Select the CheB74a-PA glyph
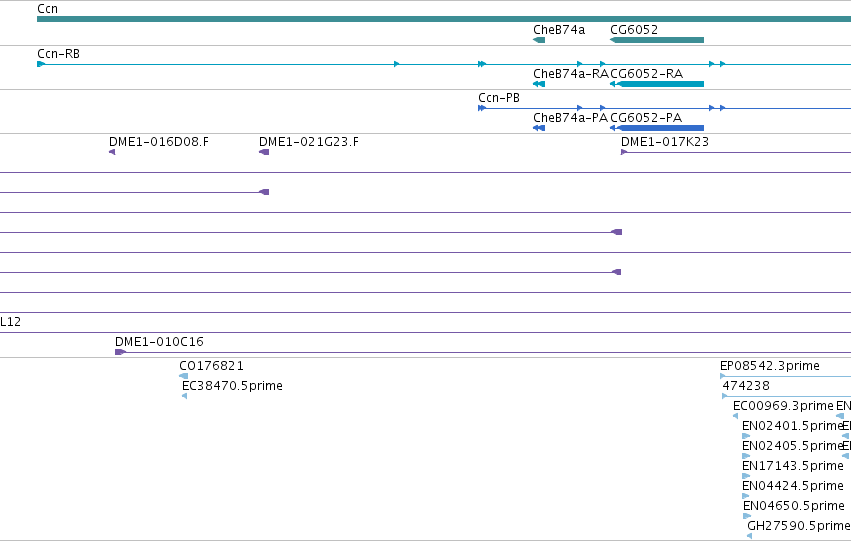 coord(539,128)
